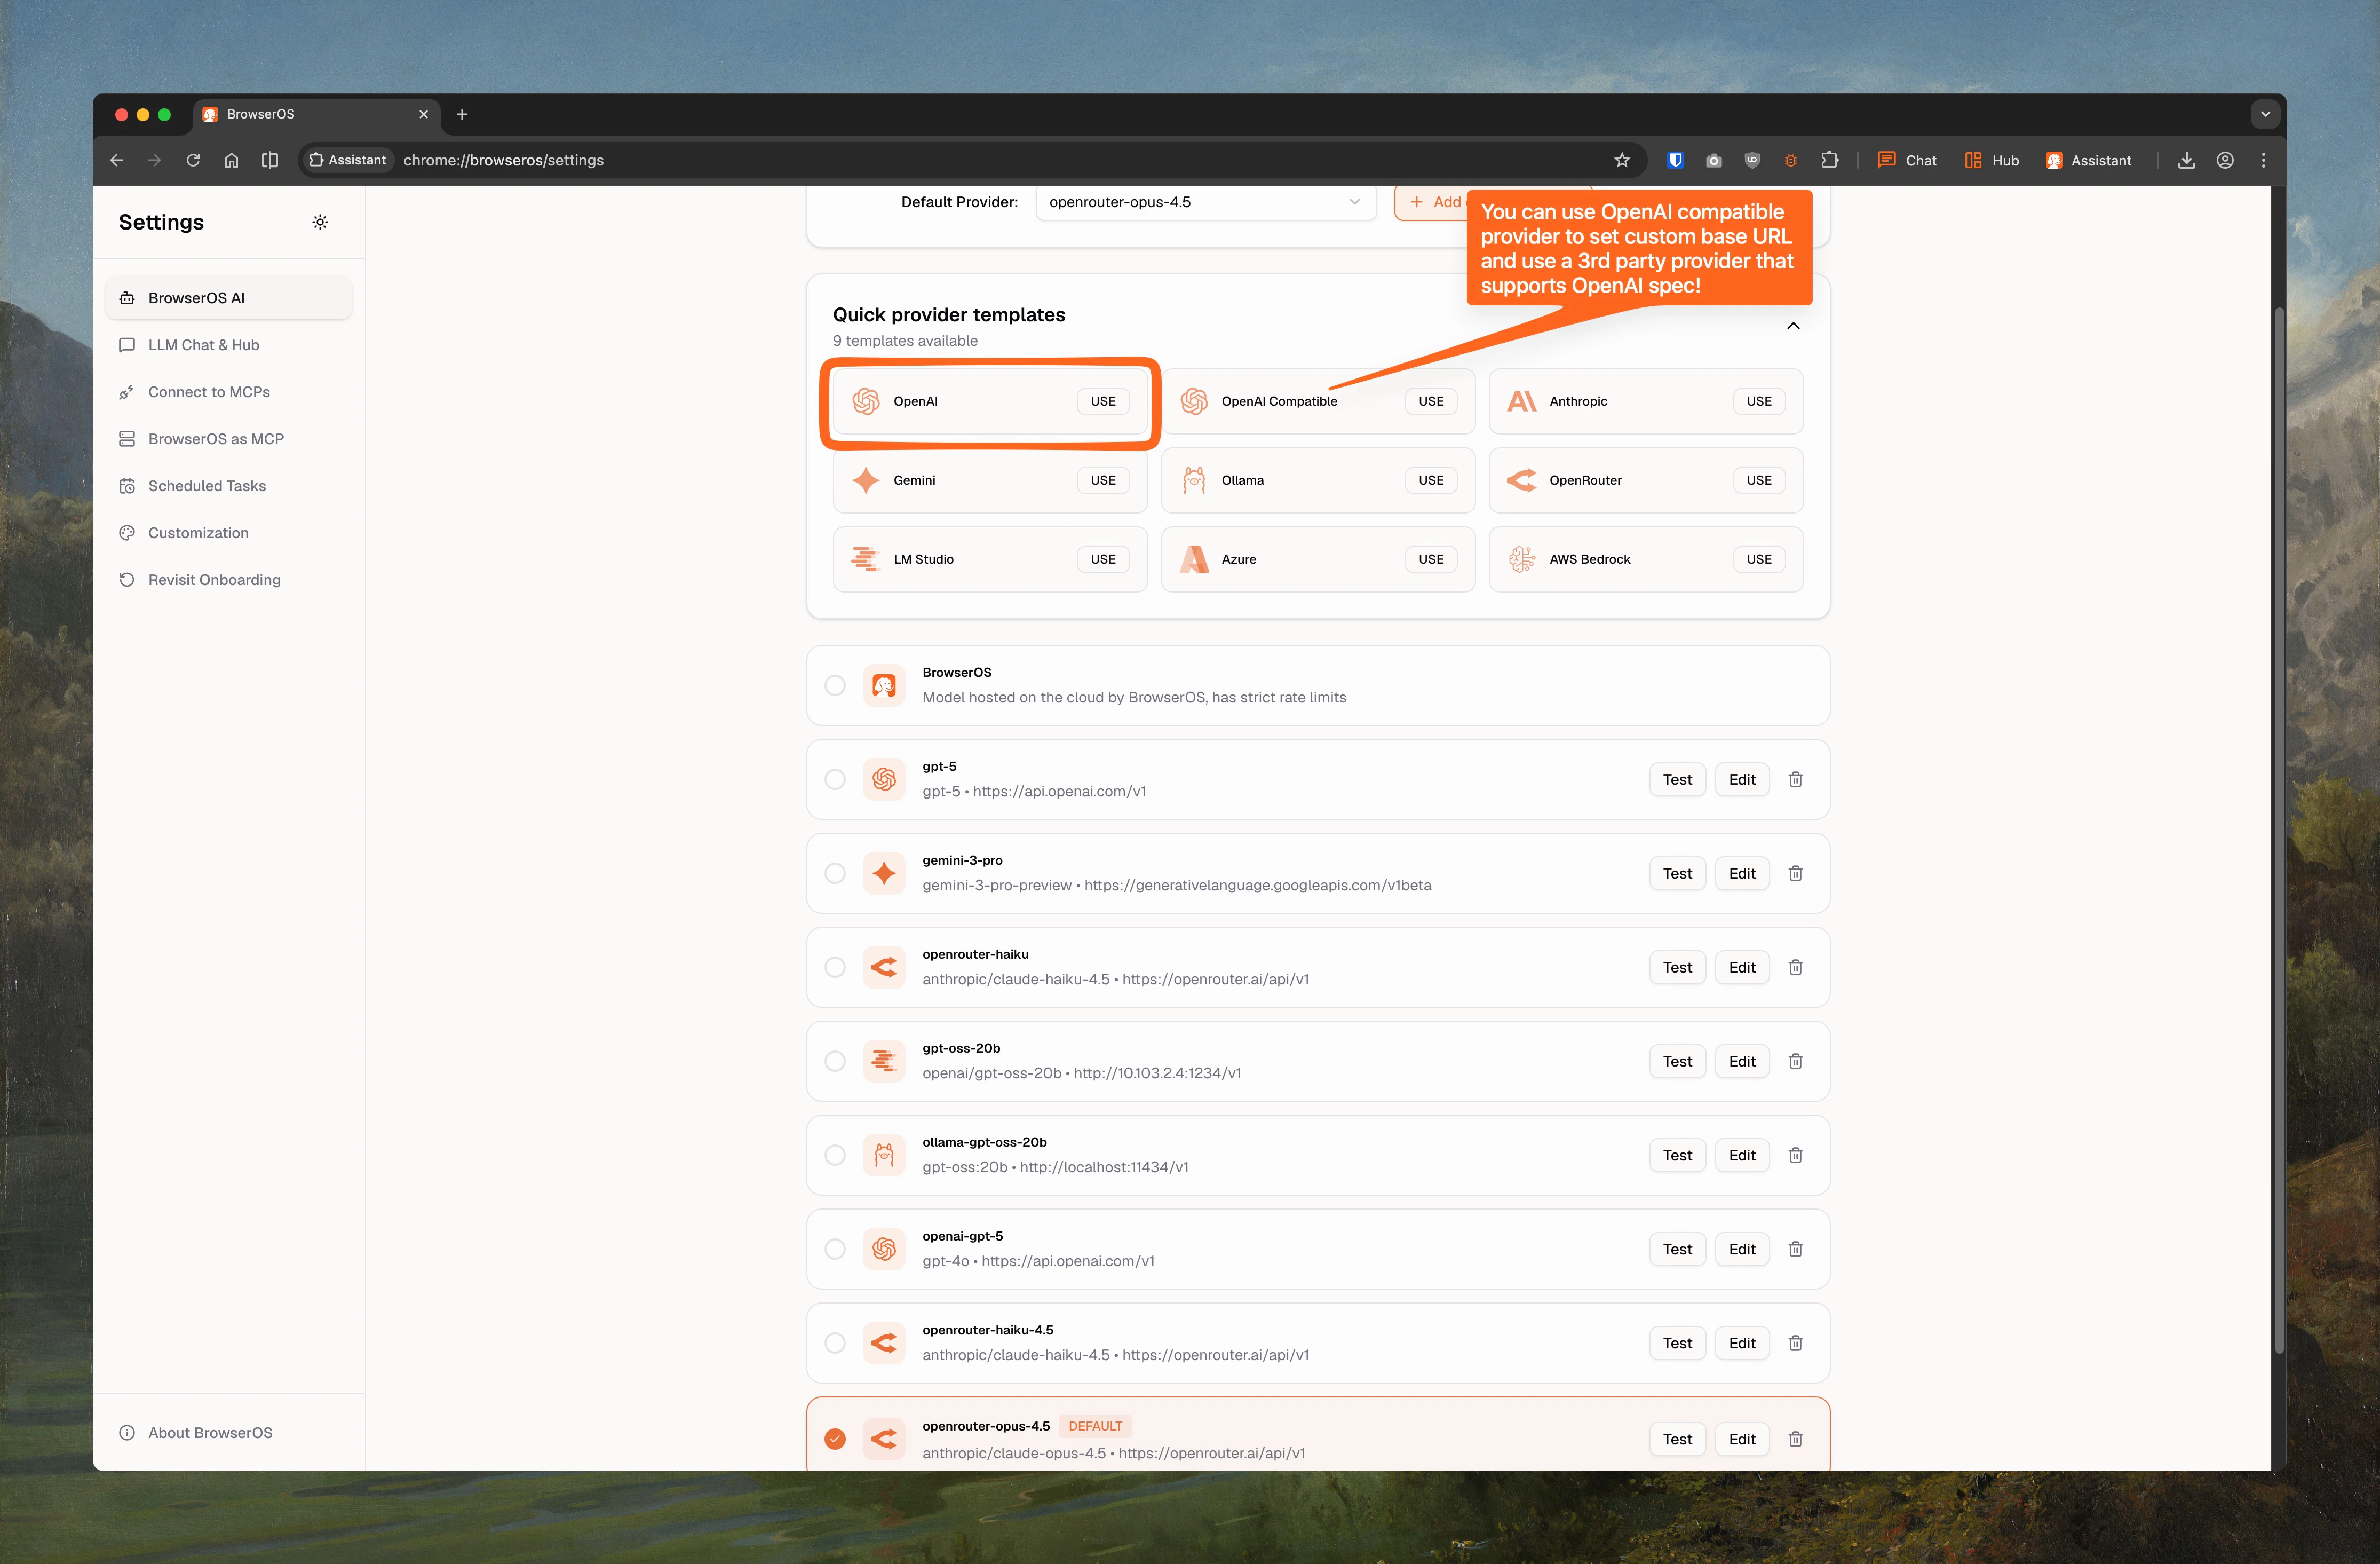Image resolution: width=2380 pixels, height=1564 pixels.
Task: Select the gemini-3-pro provider radio button
Action: click(836, 872)
